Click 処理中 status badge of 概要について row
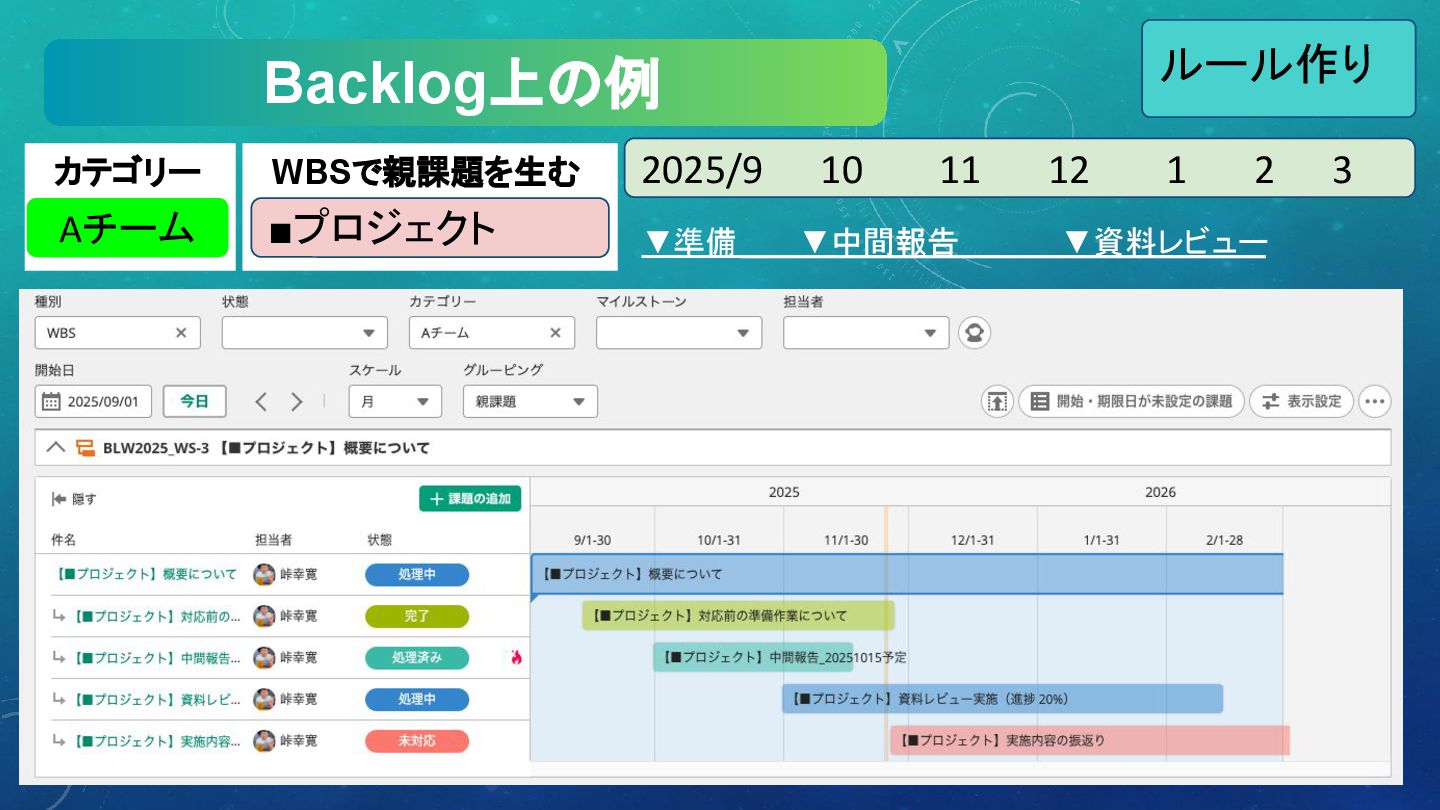 click(x=417, y=575)
